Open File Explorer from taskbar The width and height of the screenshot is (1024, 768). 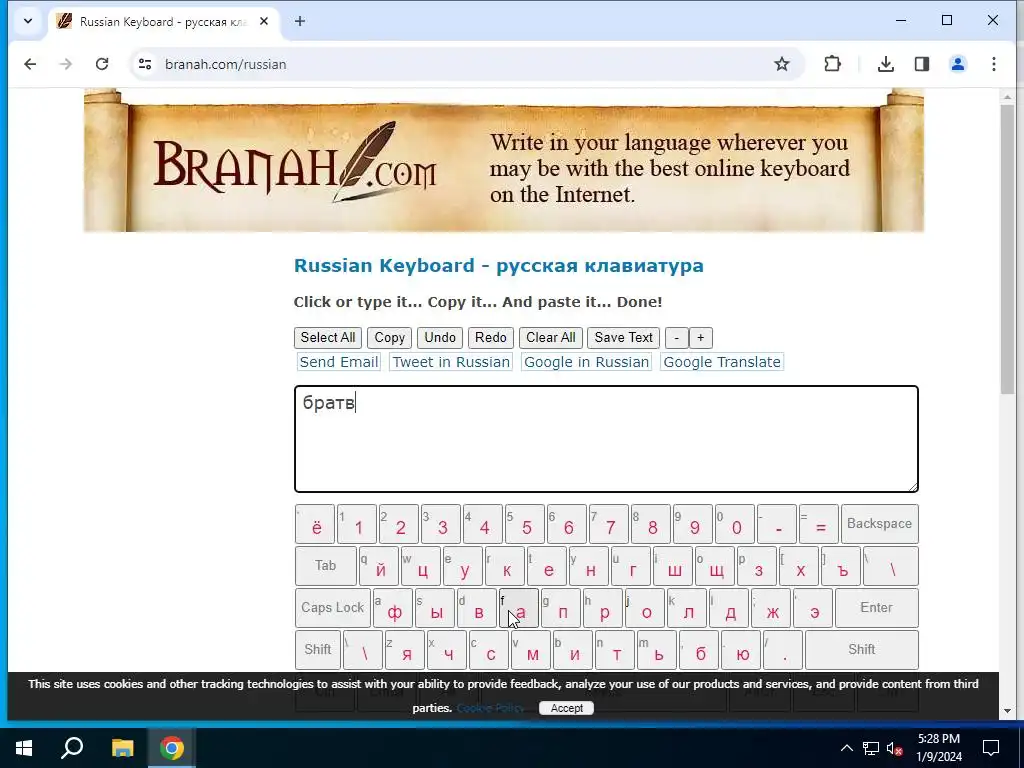pos(122,748)
